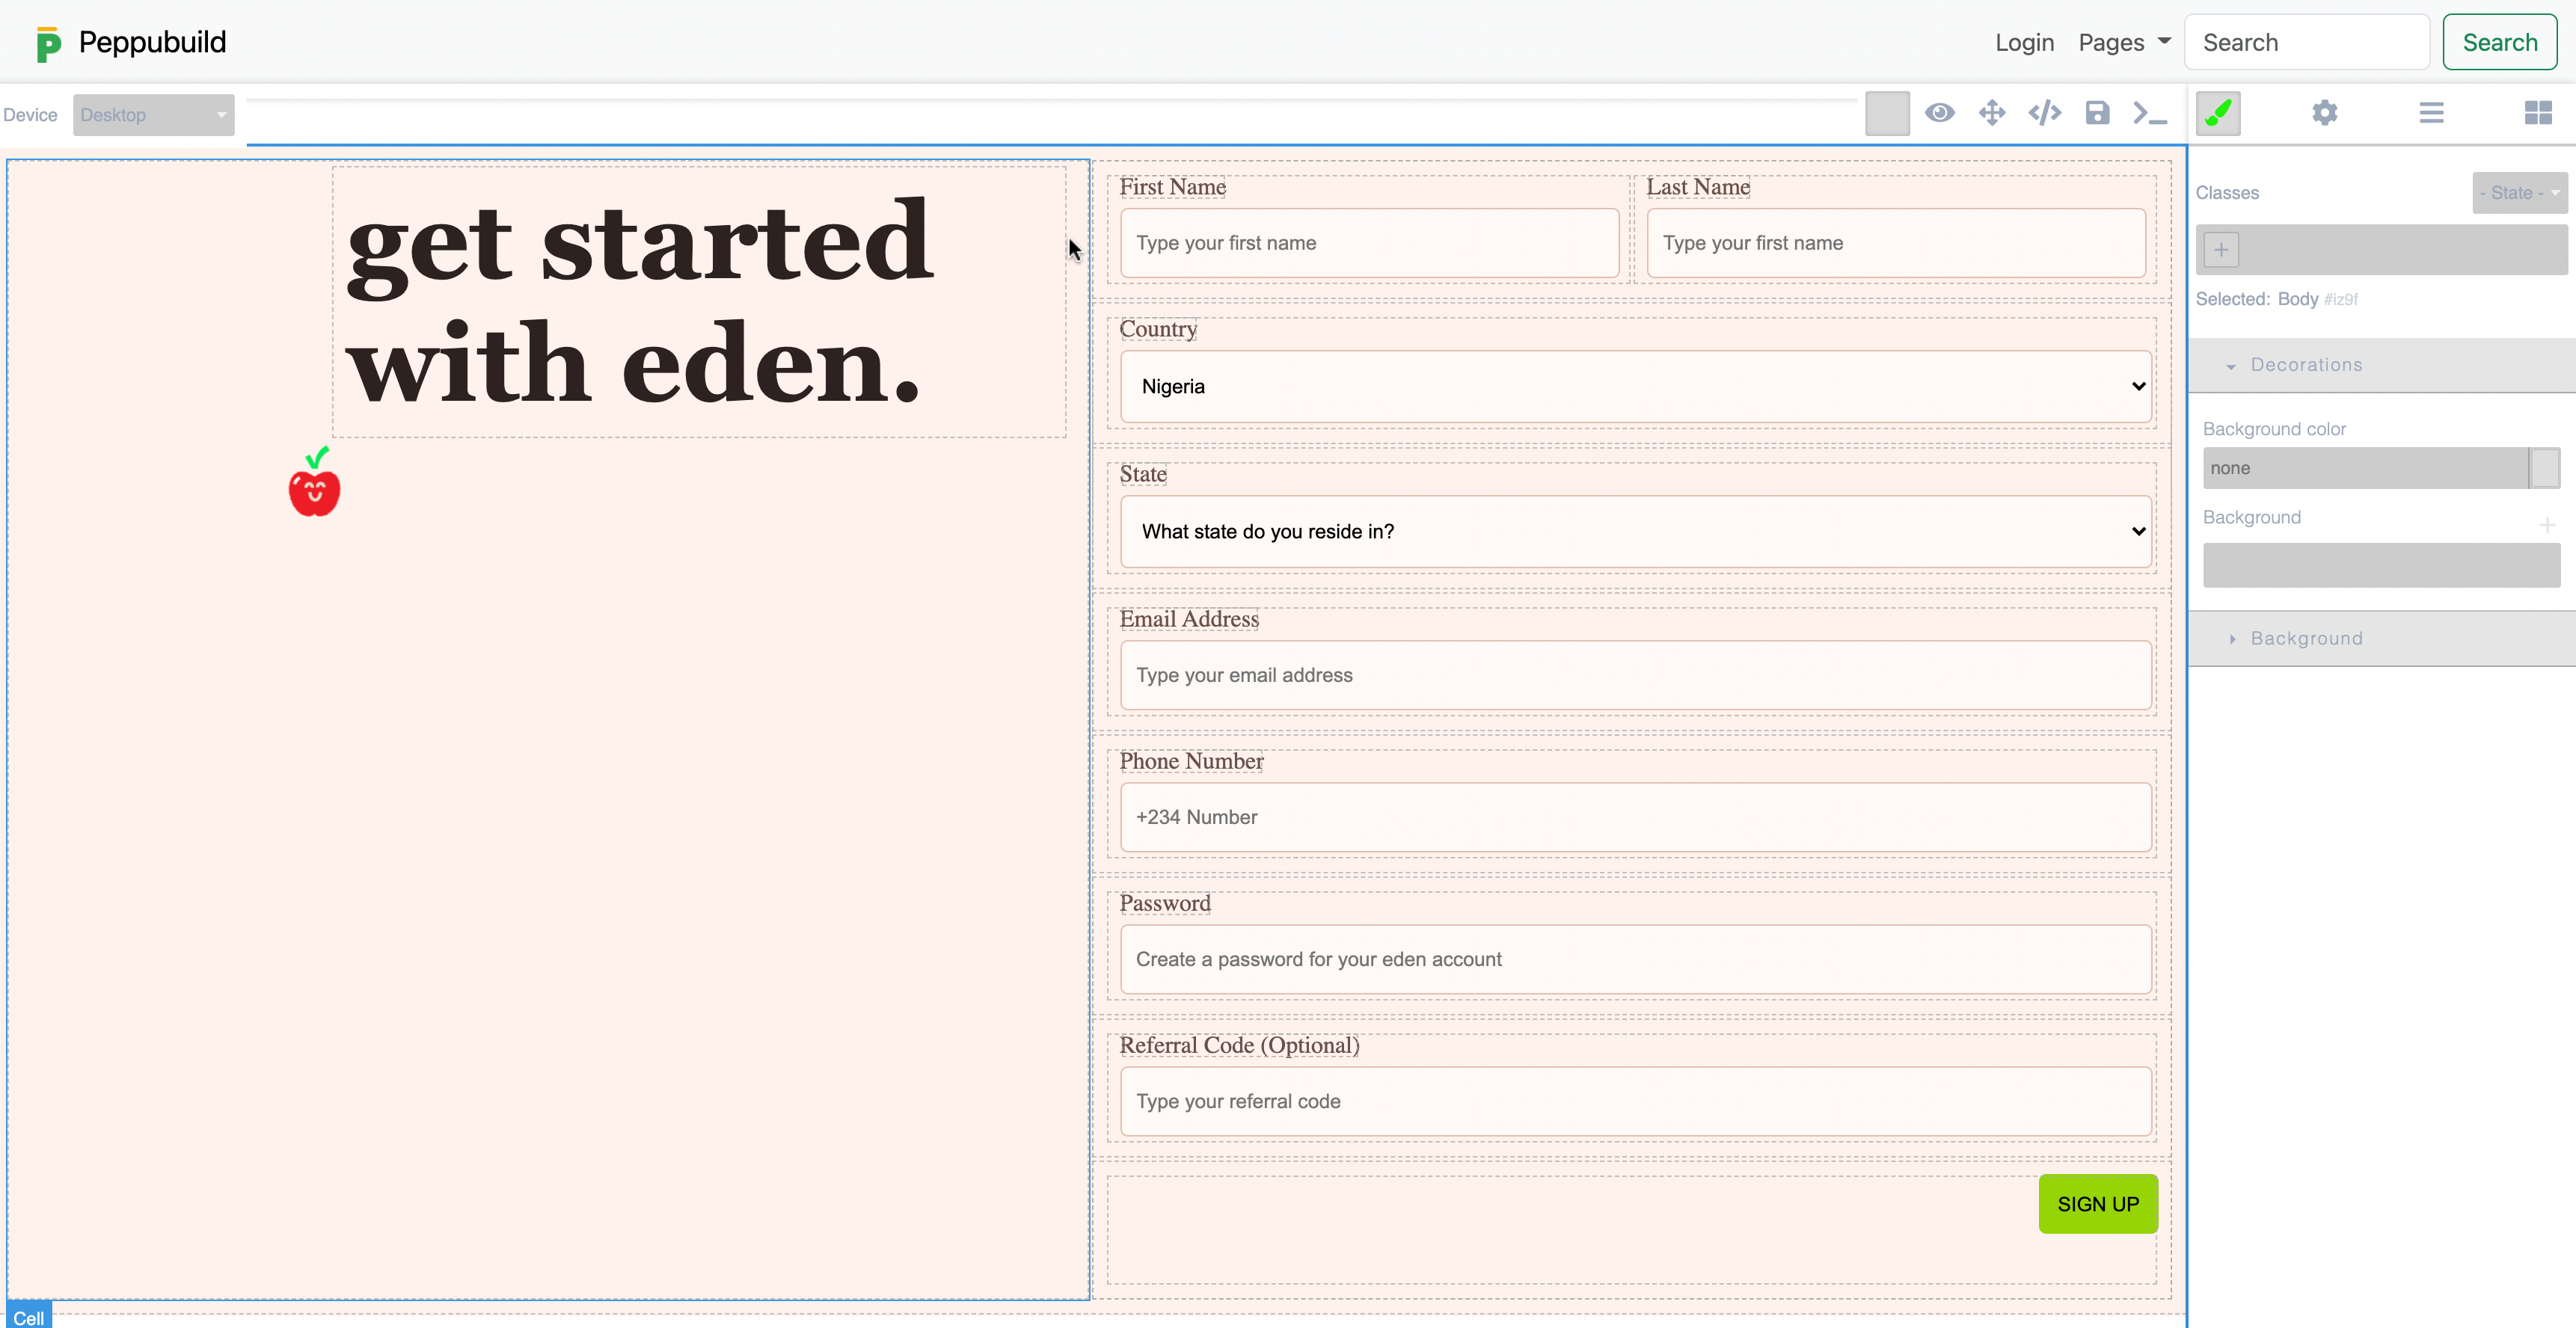This screenshot has width=2576, height=1328.
Task: Click the Phone Number input field
Action: 1636,817
